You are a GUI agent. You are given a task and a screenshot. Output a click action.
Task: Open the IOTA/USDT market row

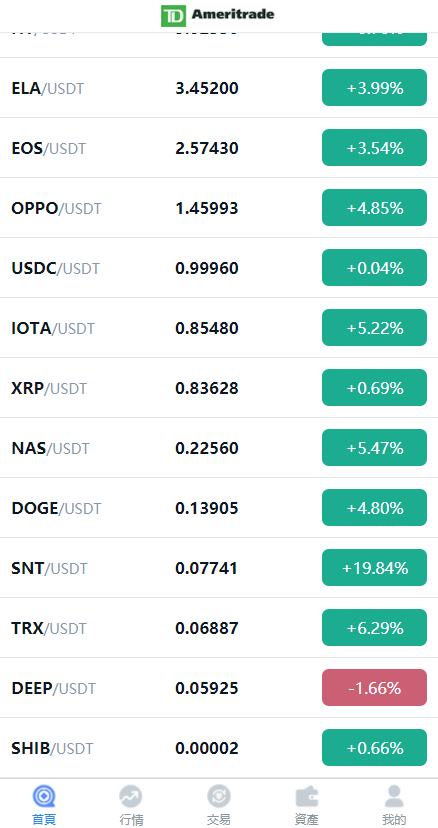tap(219, 328)
